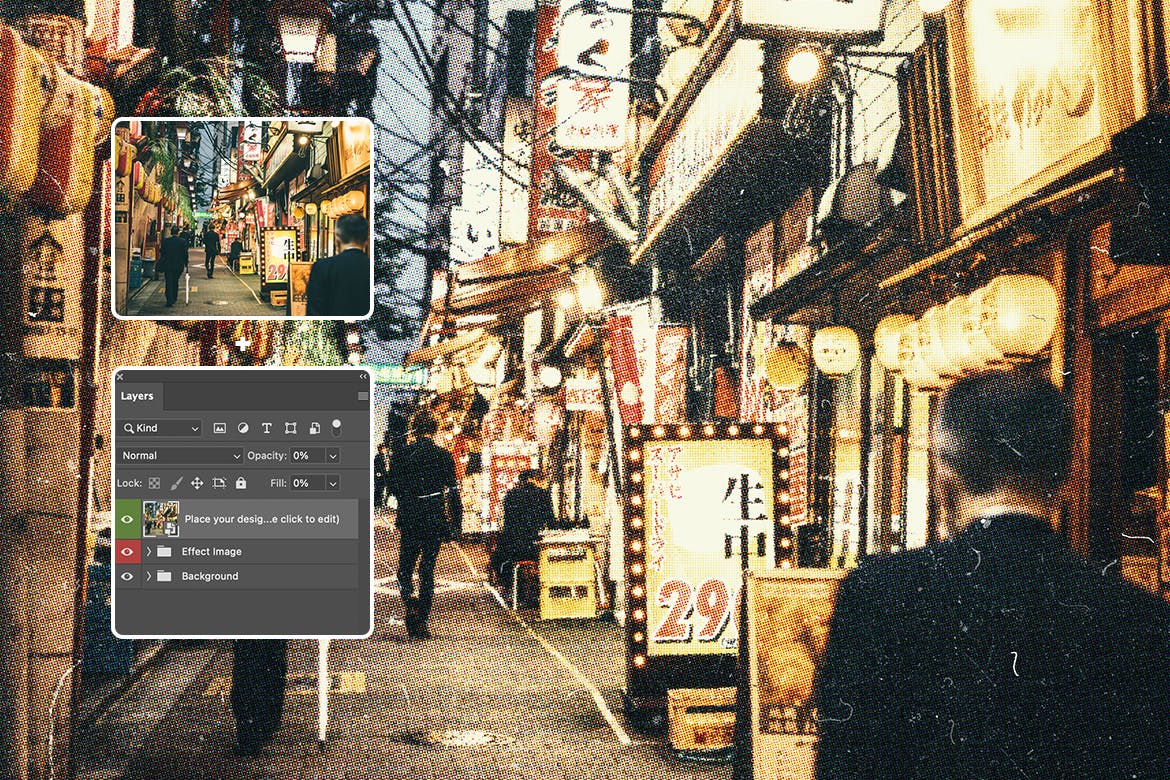The width and height of the screenshot is (1170, 780).
Task: Hide the Background layer group
Action: click(x=128, y=576)
